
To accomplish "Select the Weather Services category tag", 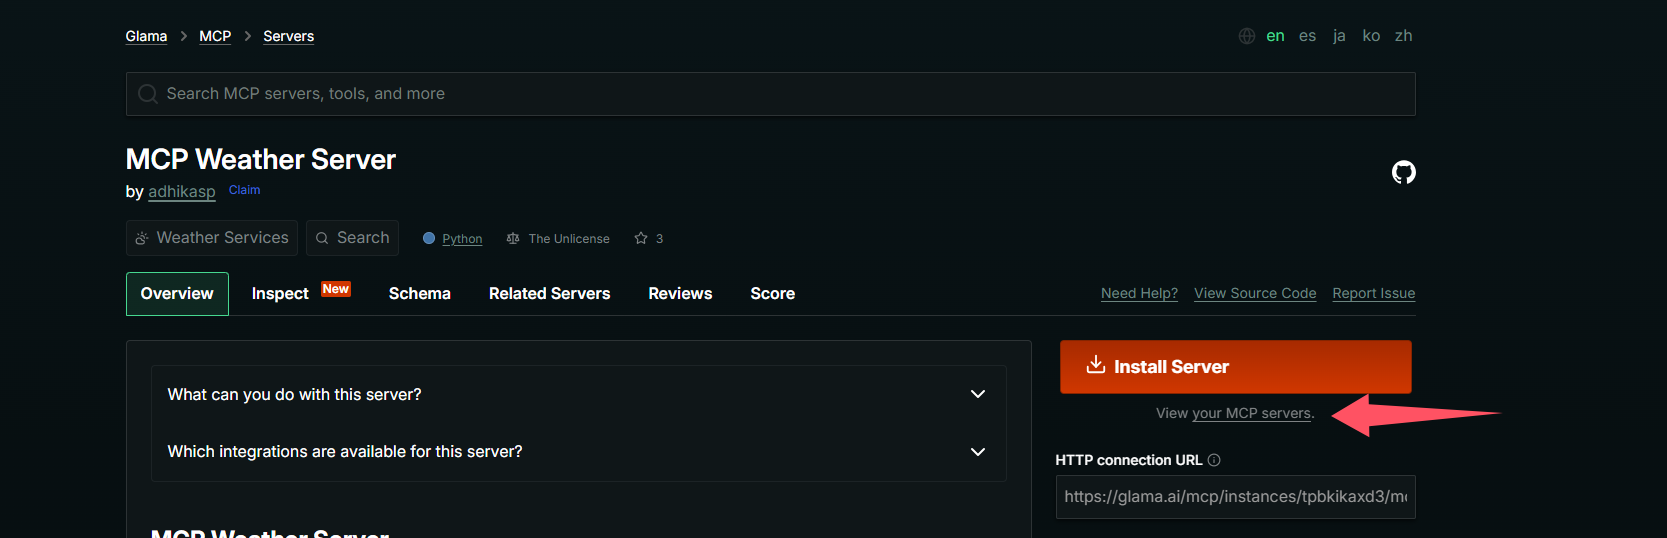I will point(212,238).
